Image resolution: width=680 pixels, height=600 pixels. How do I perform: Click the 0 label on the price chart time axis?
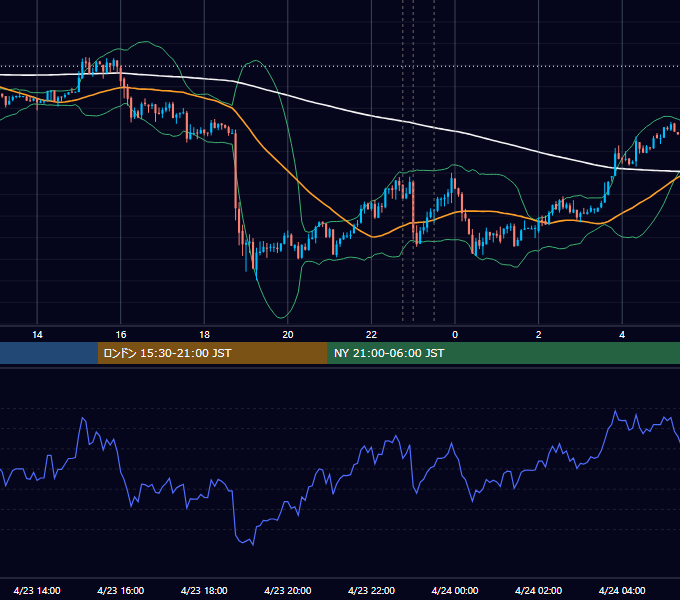tap(455, 335)
